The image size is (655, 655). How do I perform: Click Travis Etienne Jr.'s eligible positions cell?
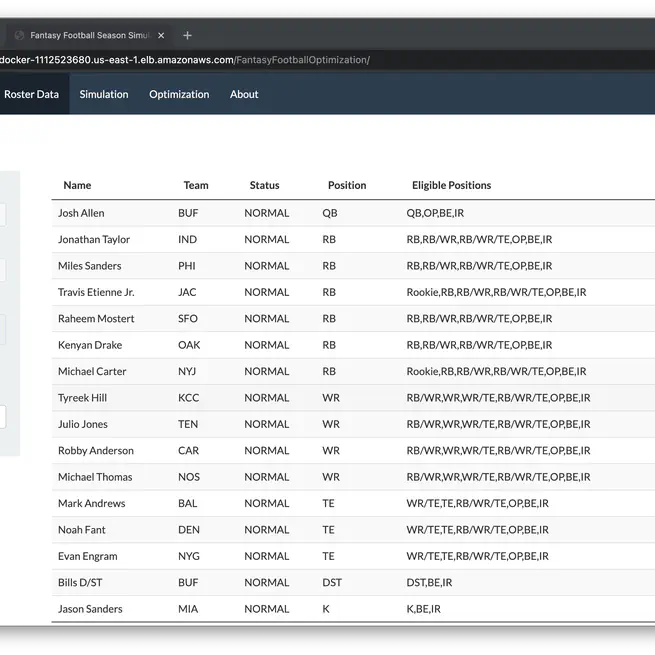click(x=496, y=292)
